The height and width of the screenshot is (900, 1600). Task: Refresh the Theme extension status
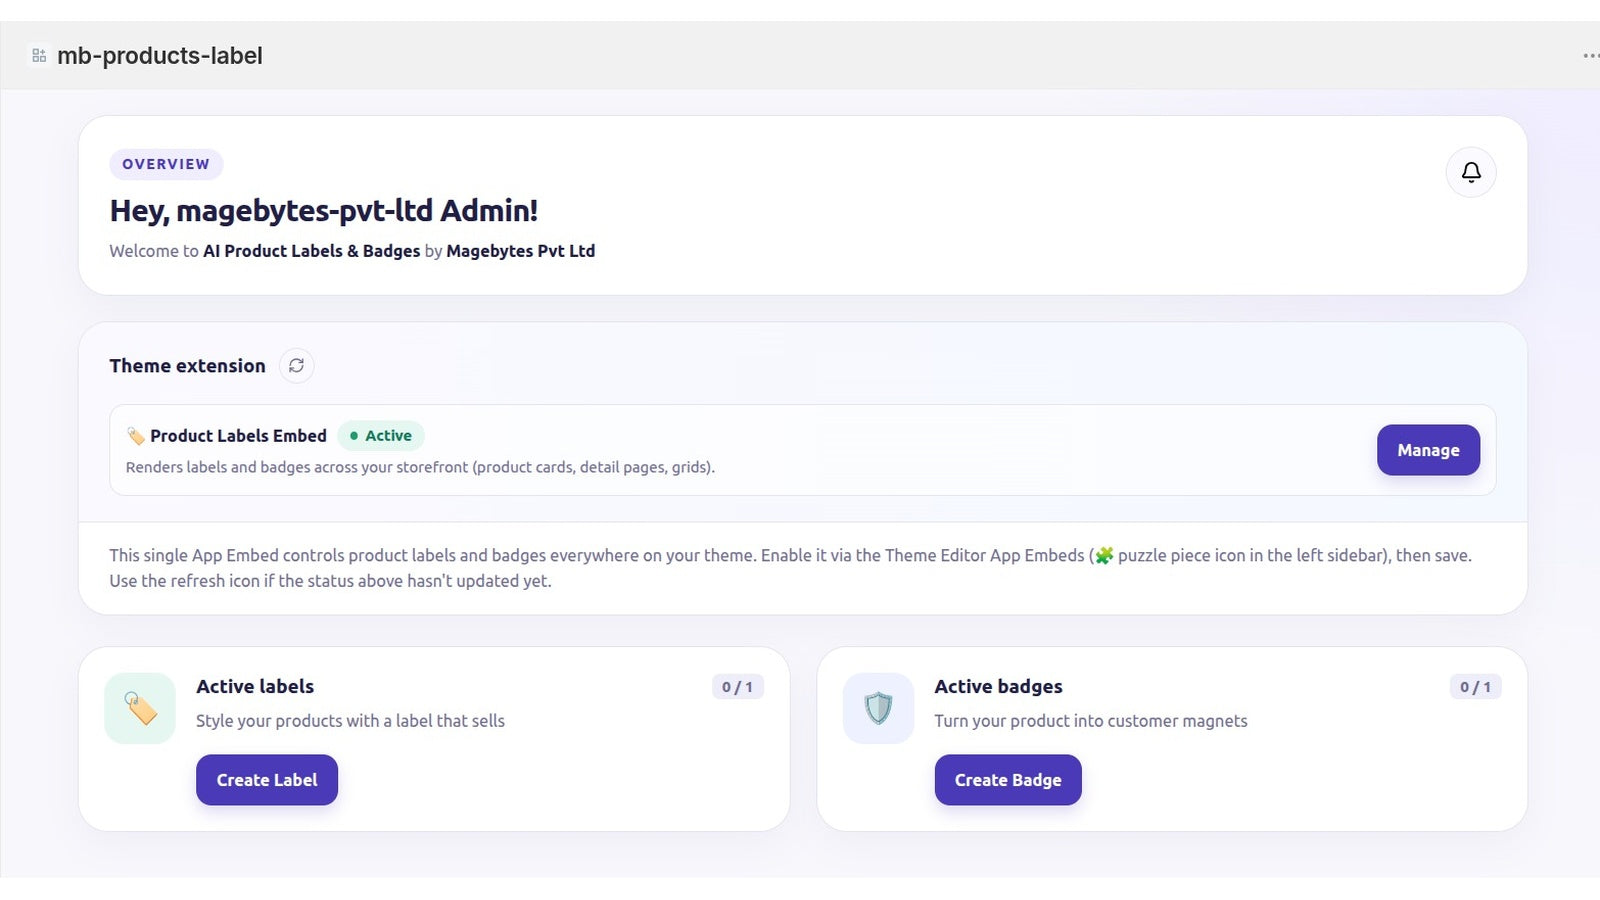point(296,366)
